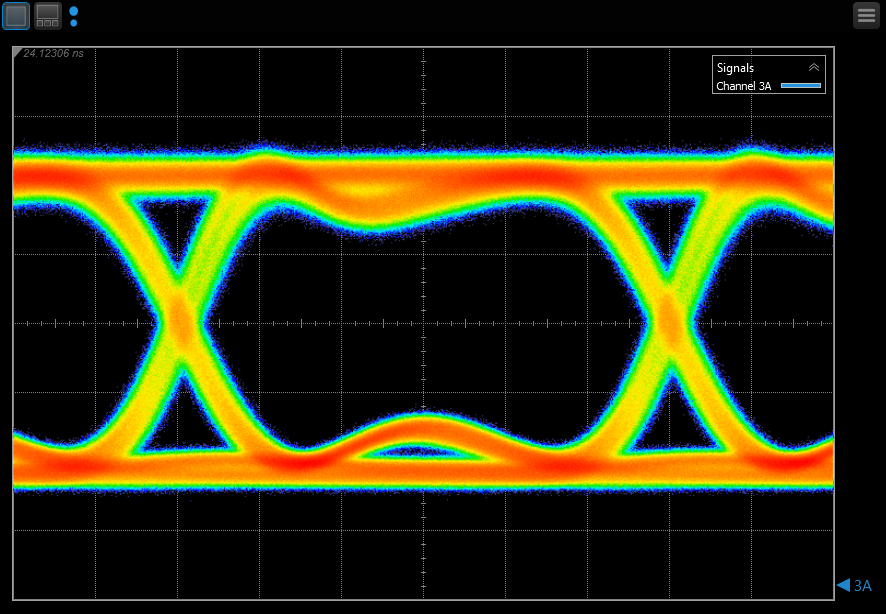Viewport: 886px width, 614px height.
Task: Open the blue vertical dots options menu
Action: [x=73, y=16]
